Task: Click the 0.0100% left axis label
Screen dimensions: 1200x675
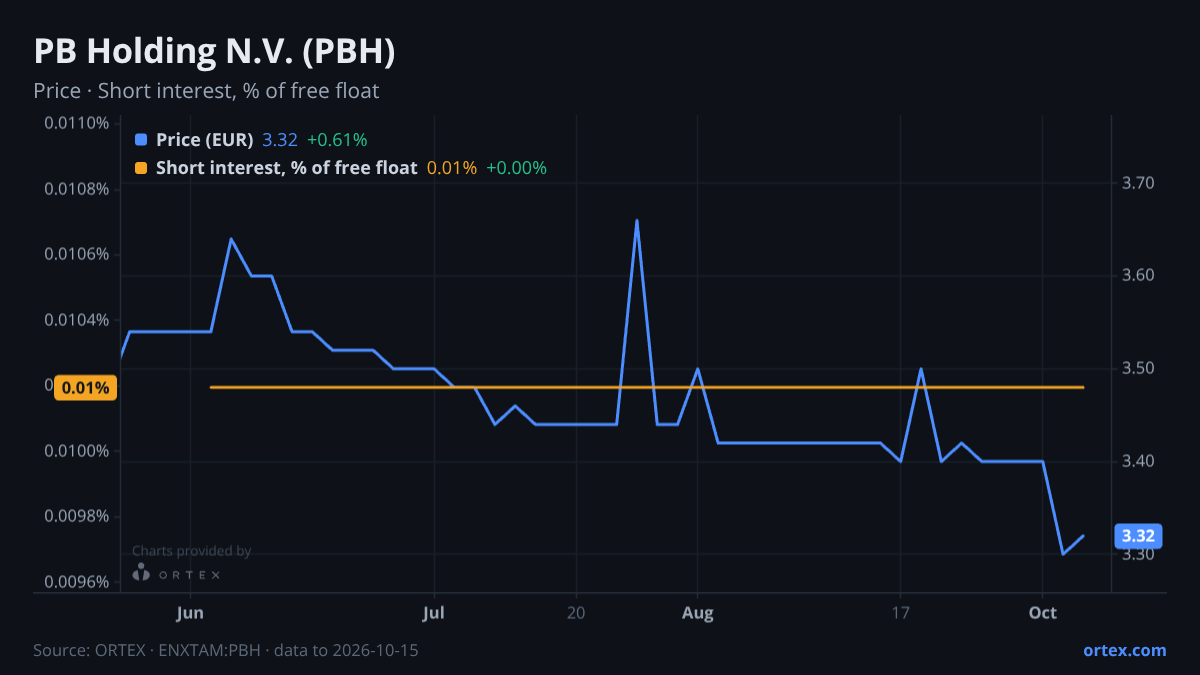Action: pyautogui.click(x=77, y=451)
